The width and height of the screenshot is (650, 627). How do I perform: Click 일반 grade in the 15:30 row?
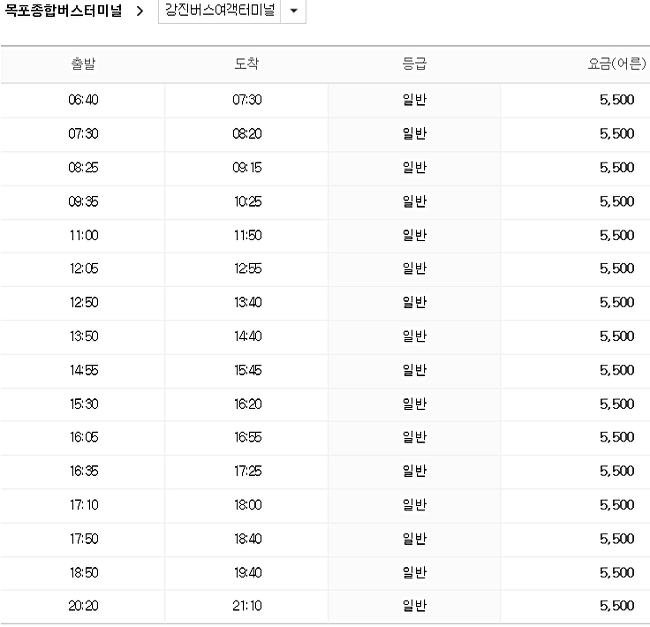pos(415,404)
